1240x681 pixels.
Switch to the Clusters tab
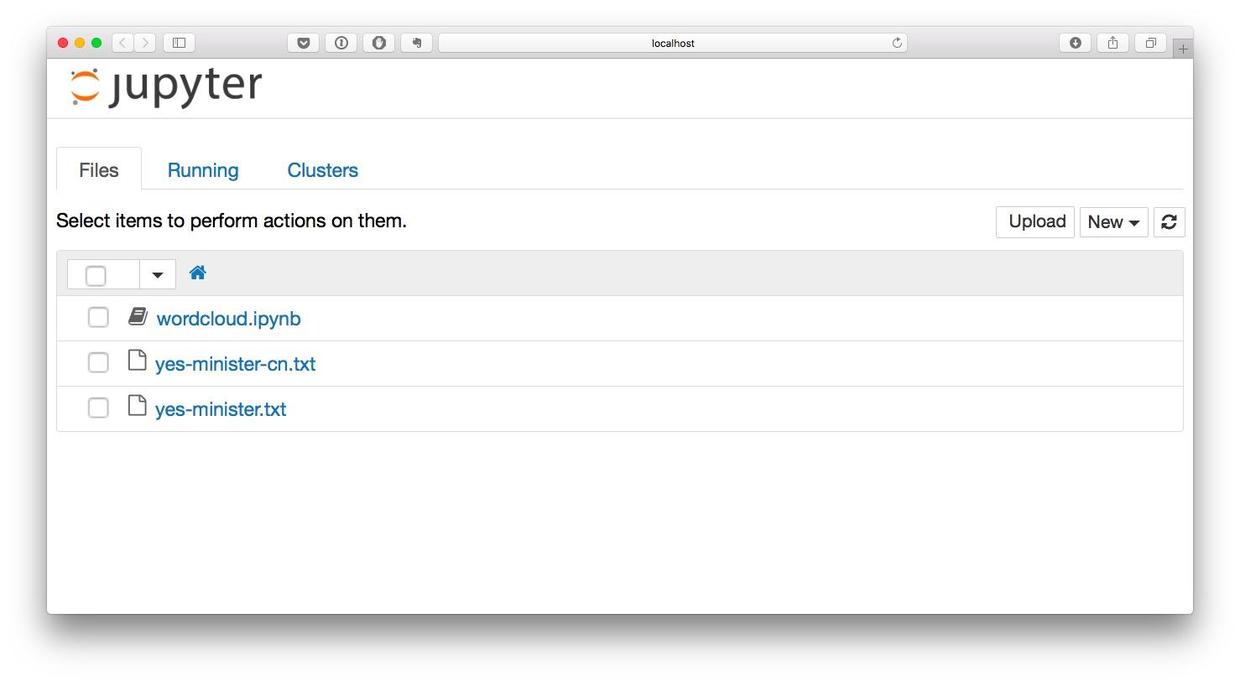[322, 170]
